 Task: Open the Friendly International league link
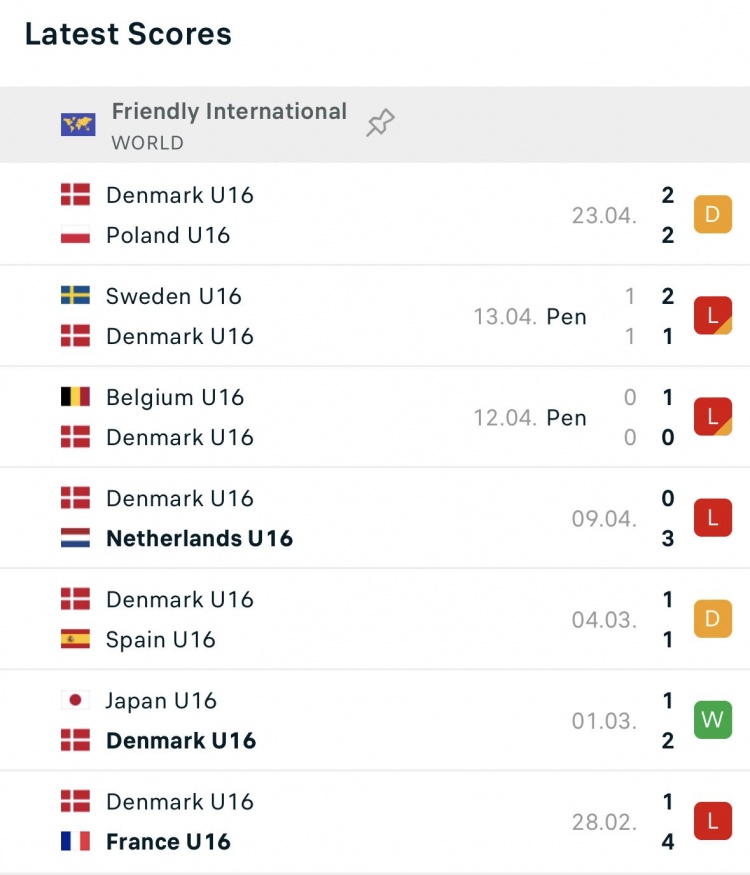pyautogui.click(x=229, y=112)
